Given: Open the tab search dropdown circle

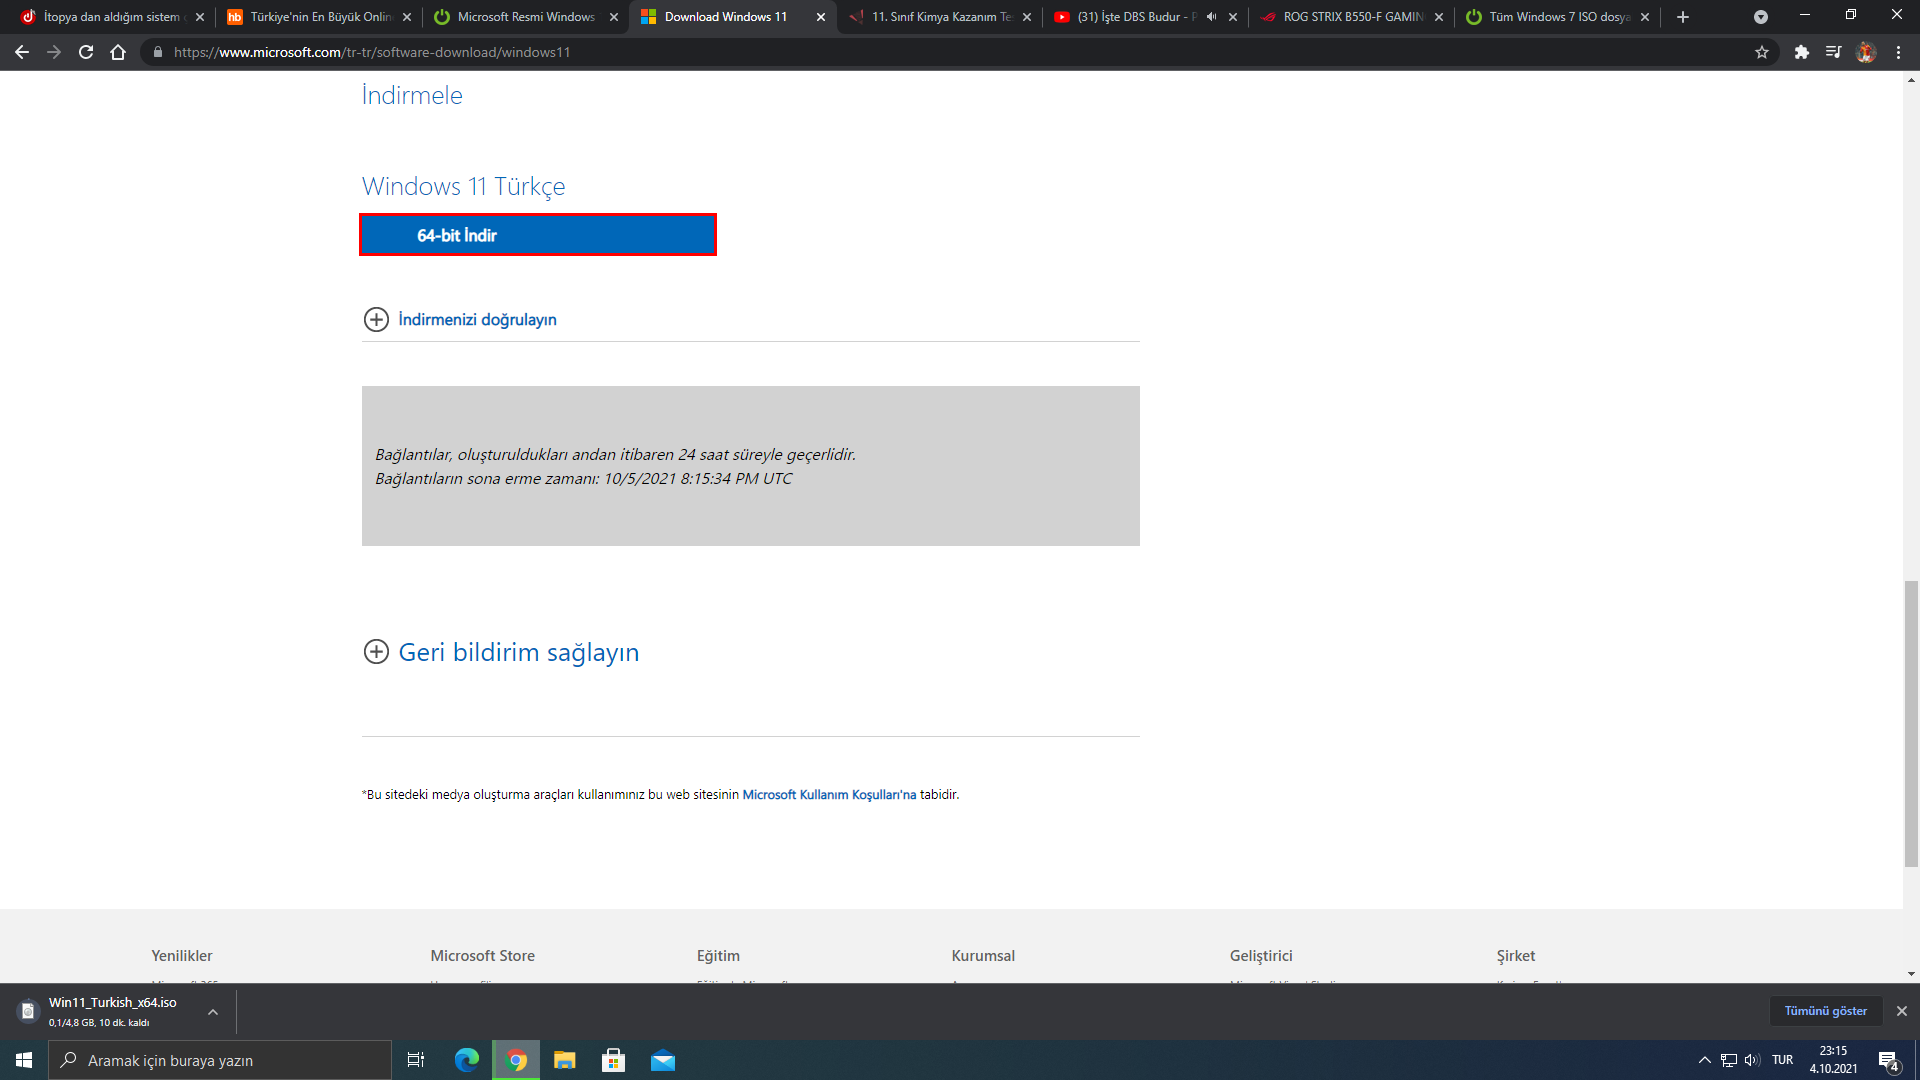Looking at the screenshot, I should pyautogui.click(x=1761, y=17).
